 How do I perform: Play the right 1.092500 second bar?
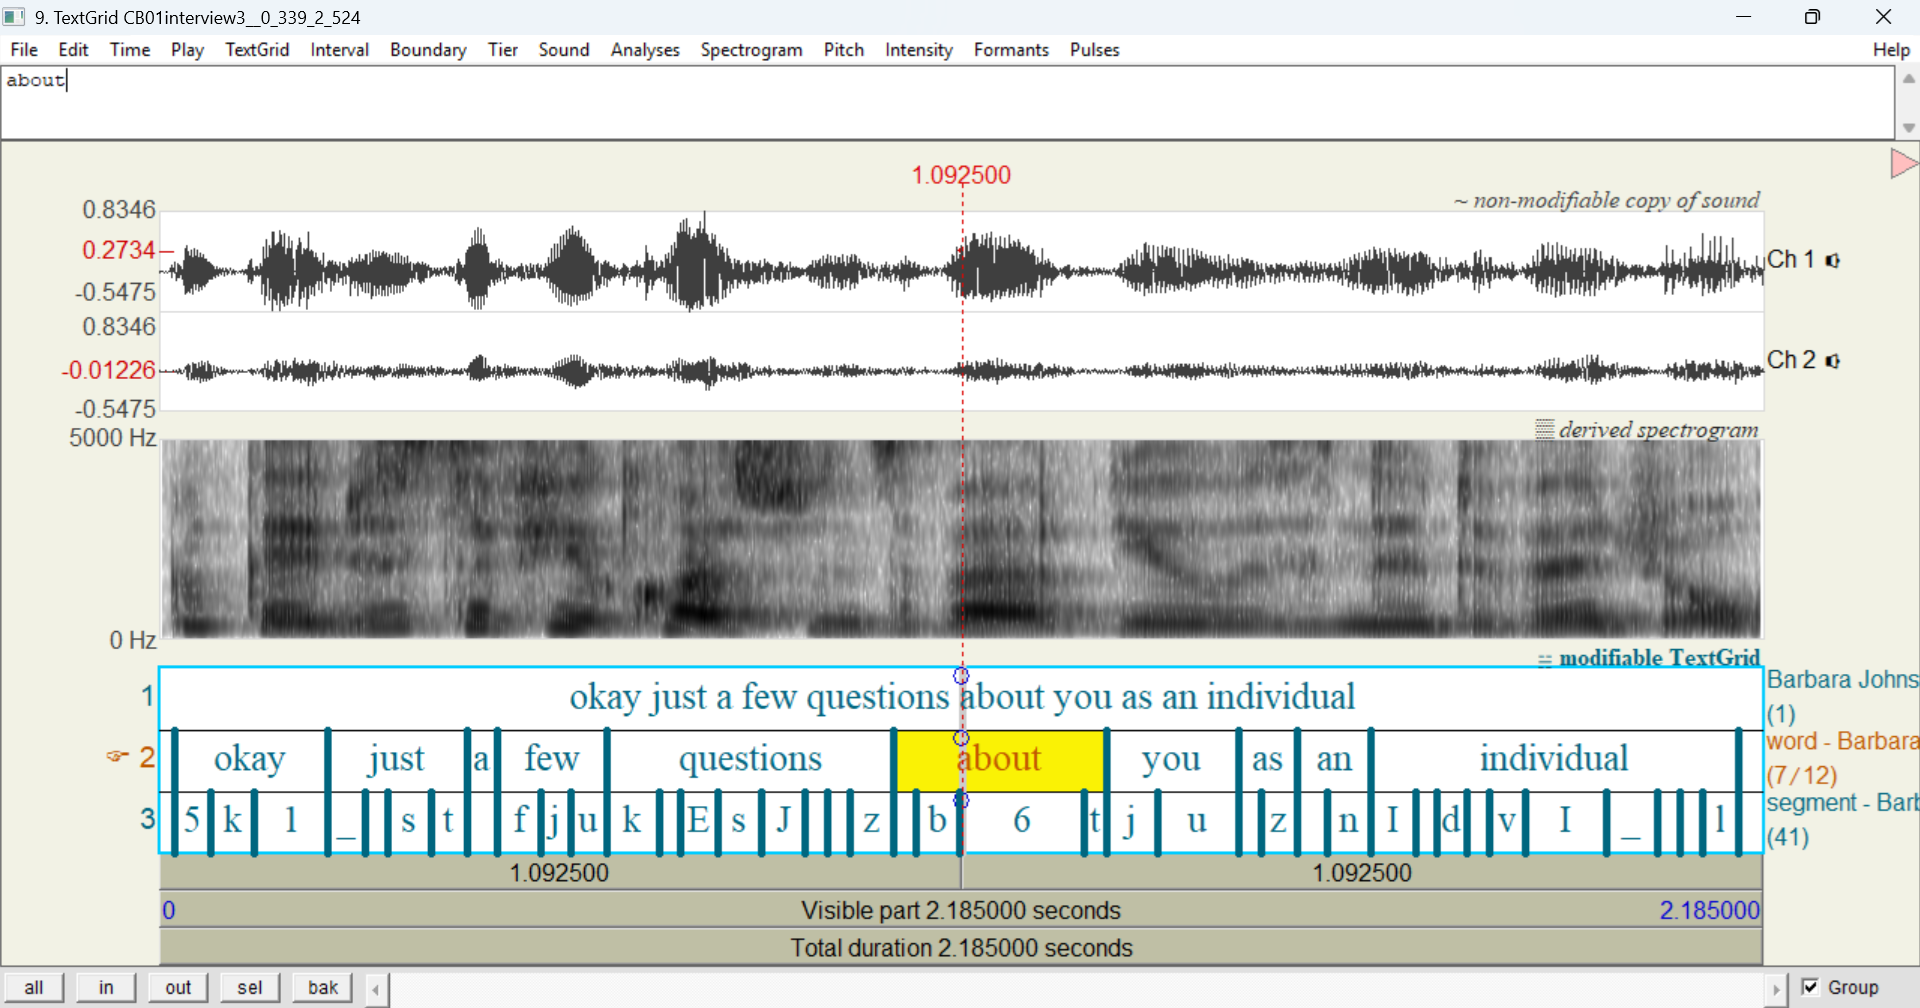[1362, 873]
